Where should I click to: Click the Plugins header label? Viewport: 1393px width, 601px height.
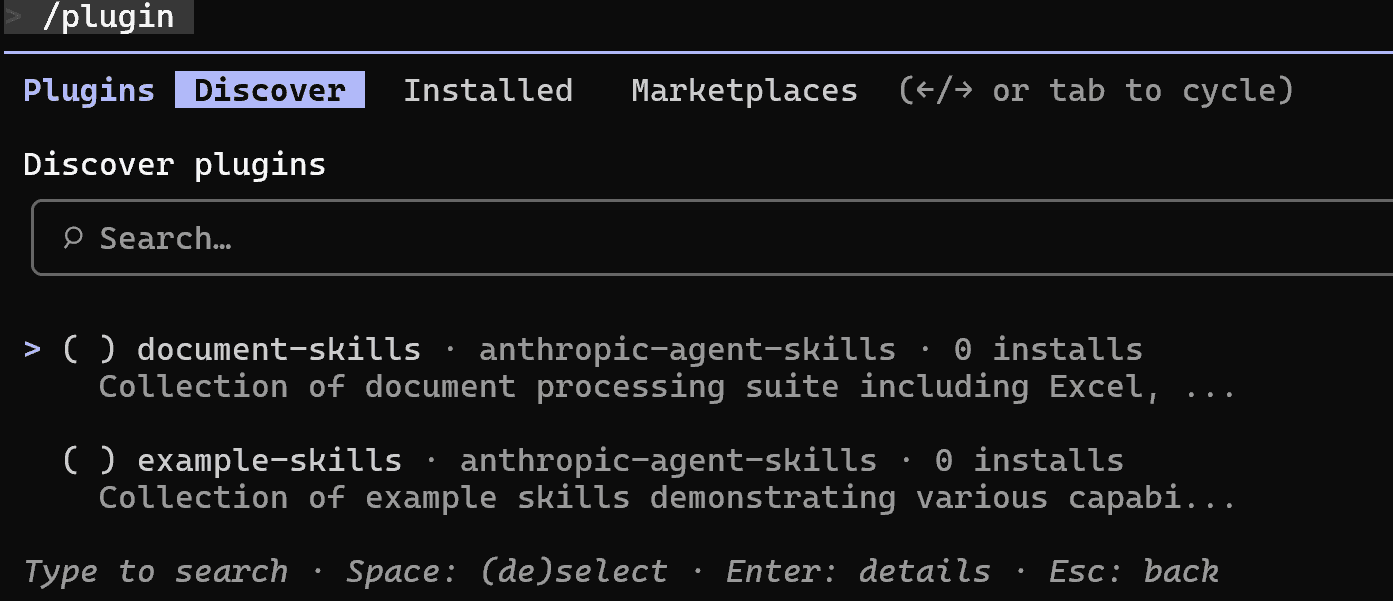coord(89,90)
